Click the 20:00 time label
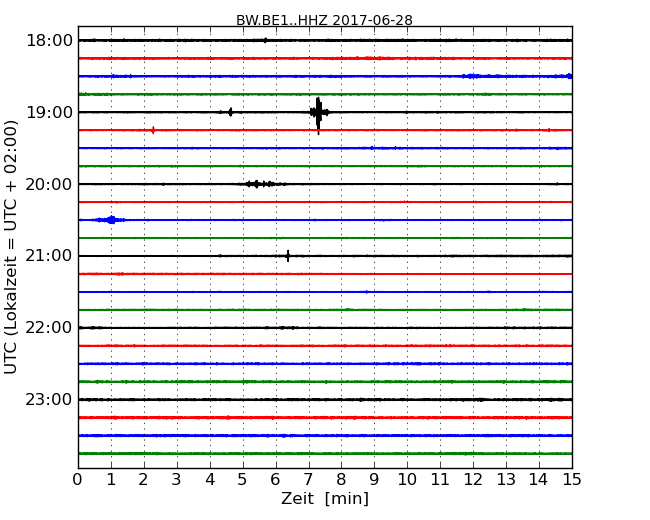The image size is (650, 520). point(49,184)
